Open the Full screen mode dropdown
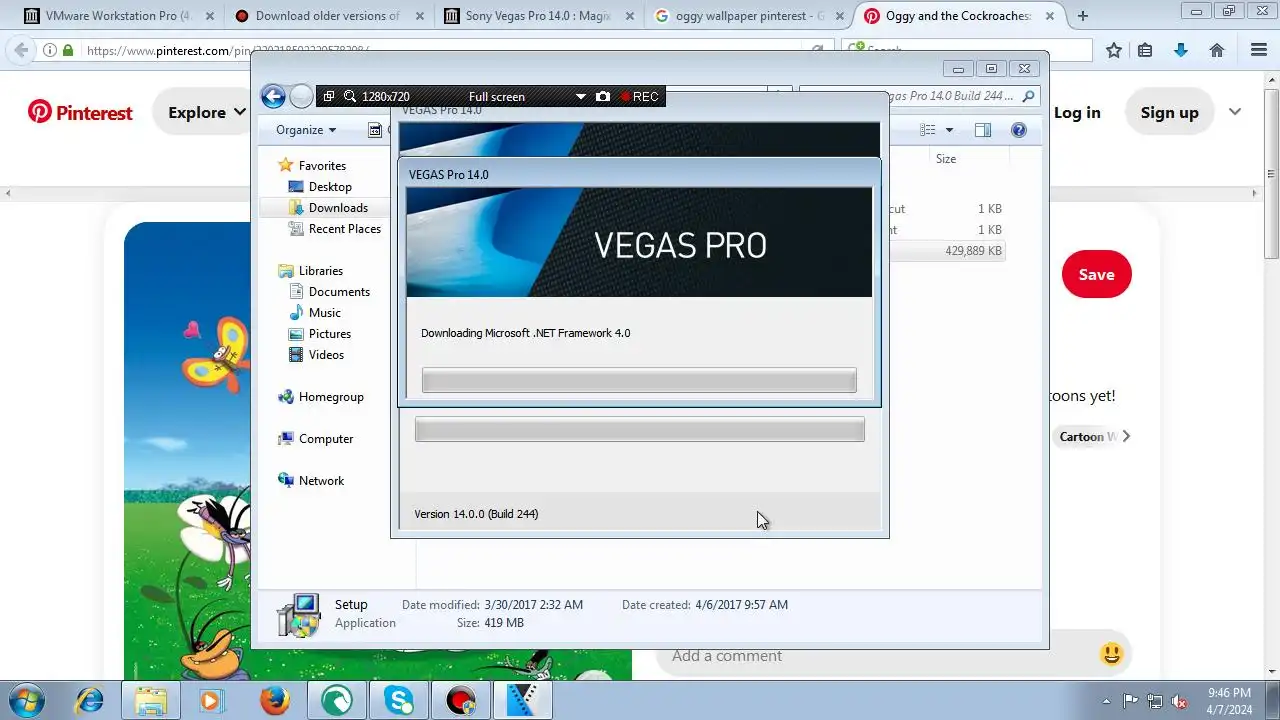1280x720 pixels. tap(580, 97)
